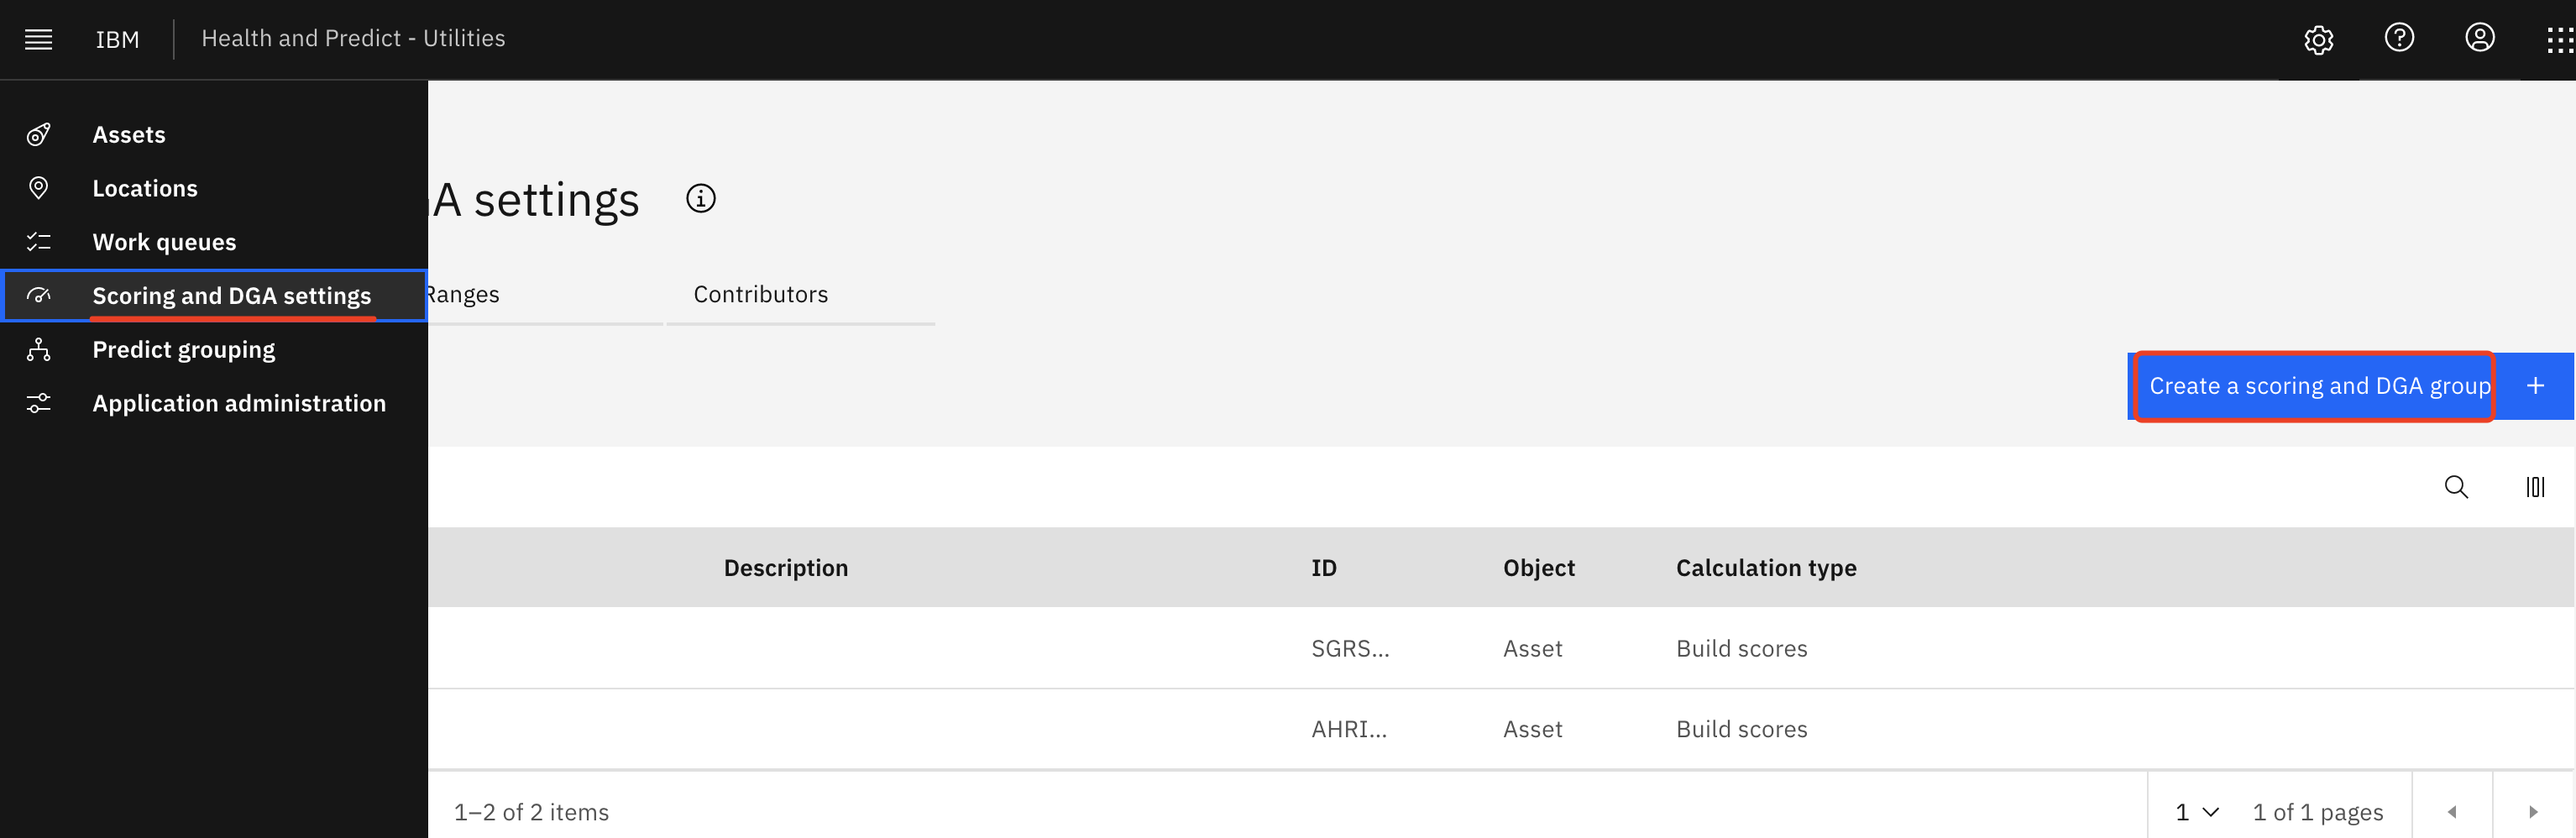Viewport: 2576px width, 838px height.
Task: Click the IBM logo text
Action: tap(117, 39)
